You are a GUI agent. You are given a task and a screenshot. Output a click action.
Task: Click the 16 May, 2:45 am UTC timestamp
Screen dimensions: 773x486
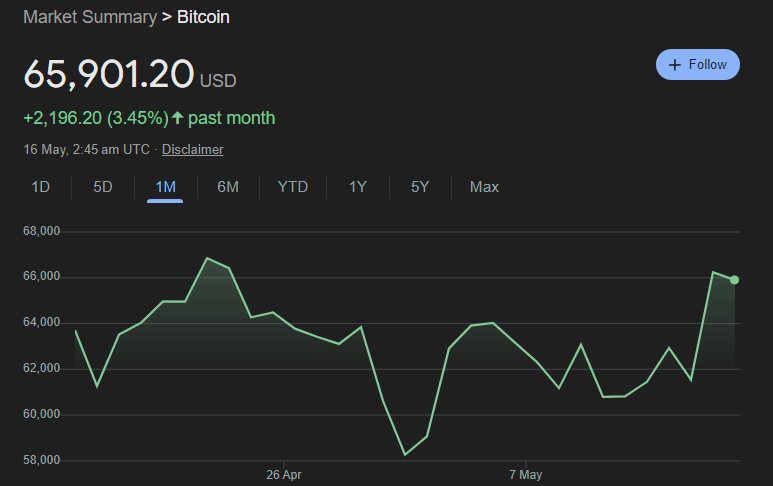[86, 149]
